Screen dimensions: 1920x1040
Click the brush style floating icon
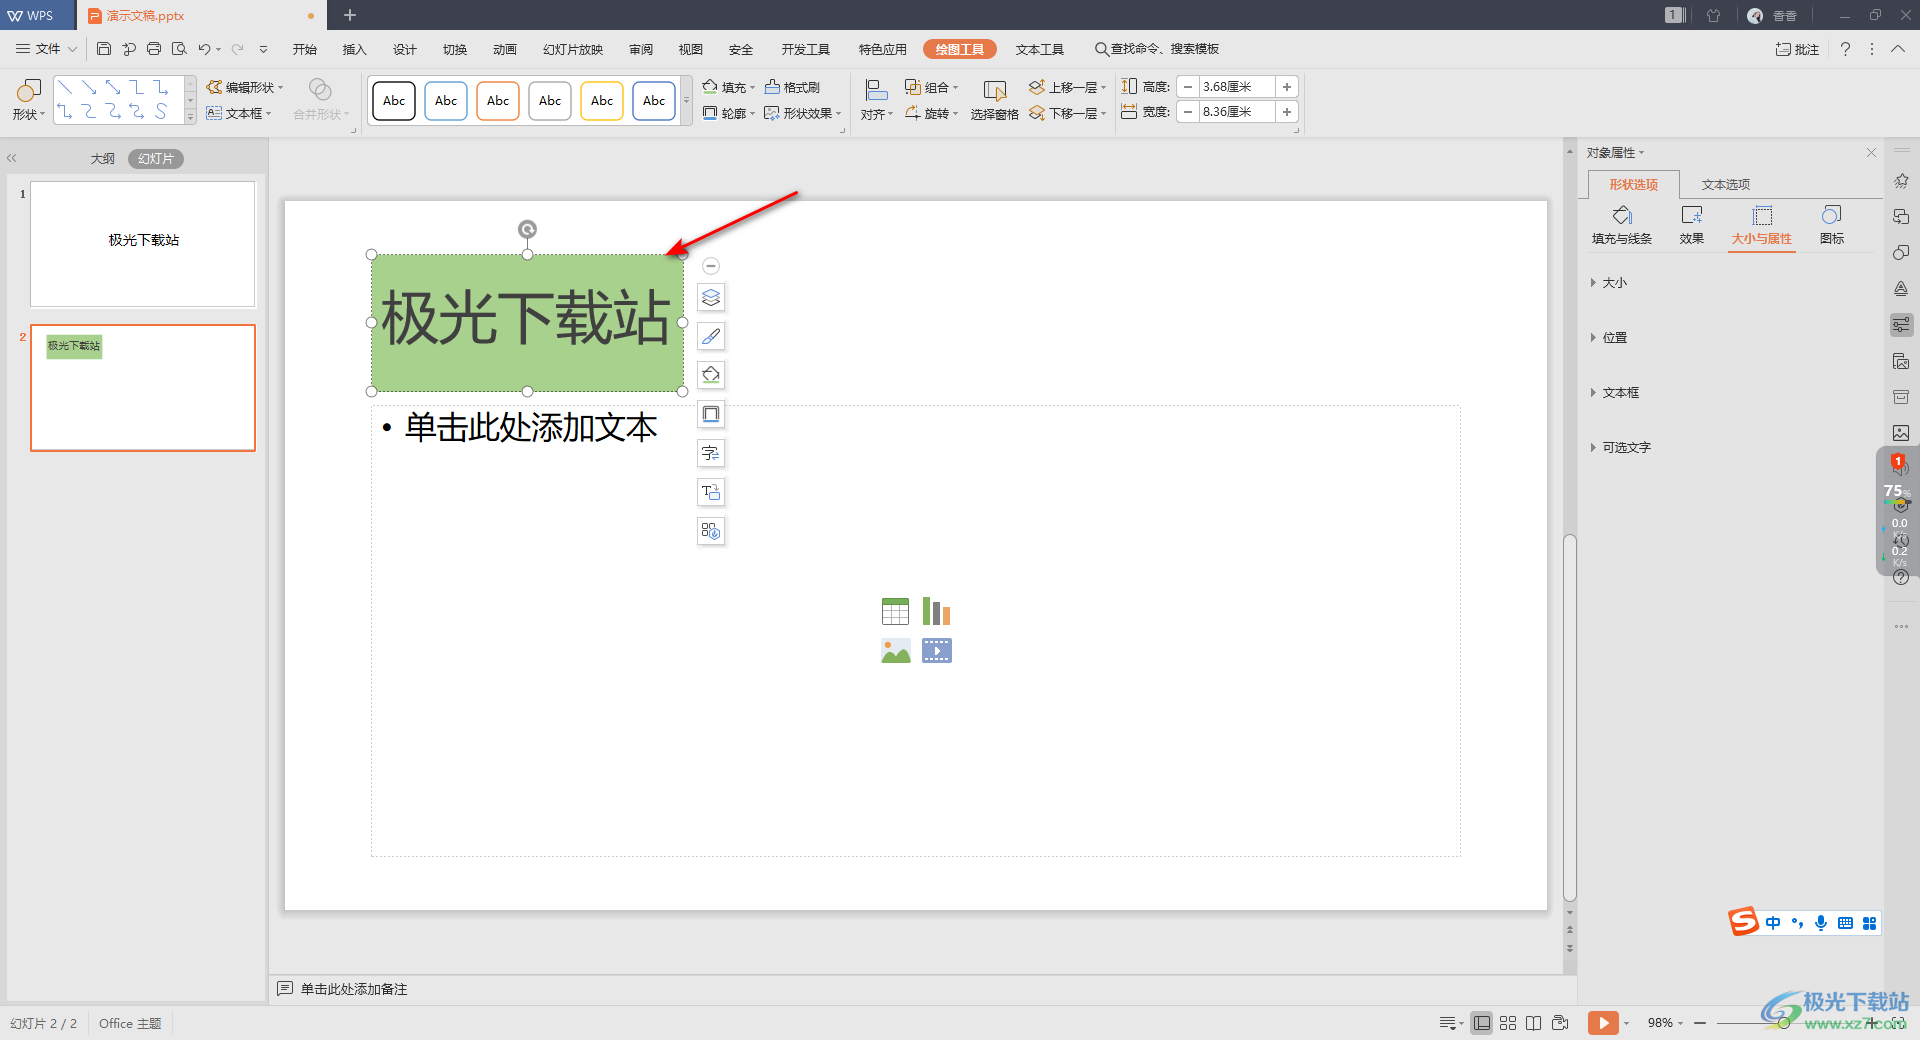(x=711, y=337)
